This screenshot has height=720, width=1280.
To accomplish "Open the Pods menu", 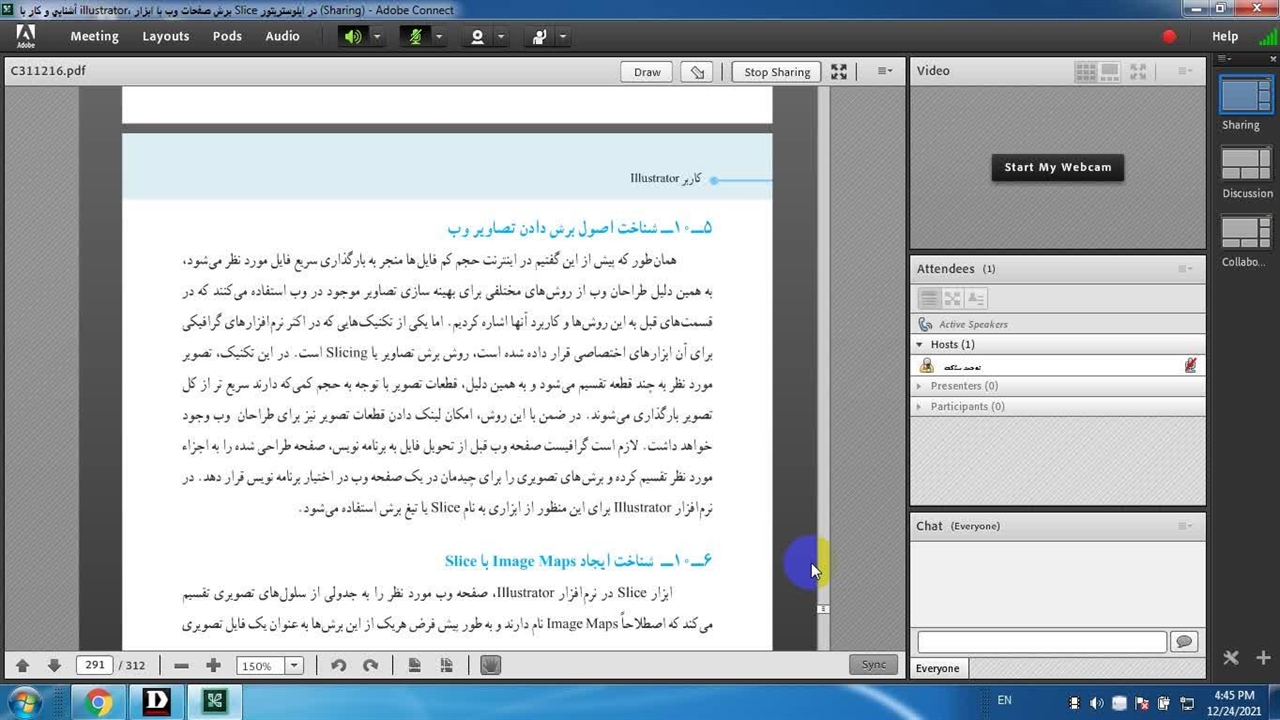I will (227, 36).
